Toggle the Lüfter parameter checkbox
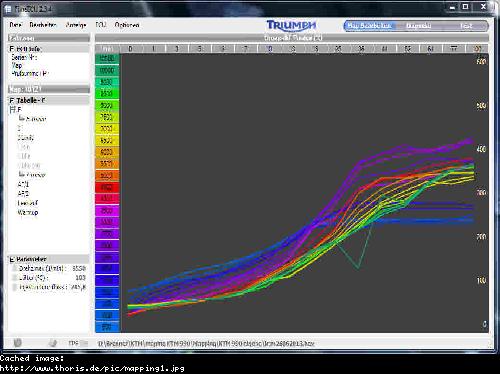Viewport: 500px width, 374px height. (x=14, y=278)
